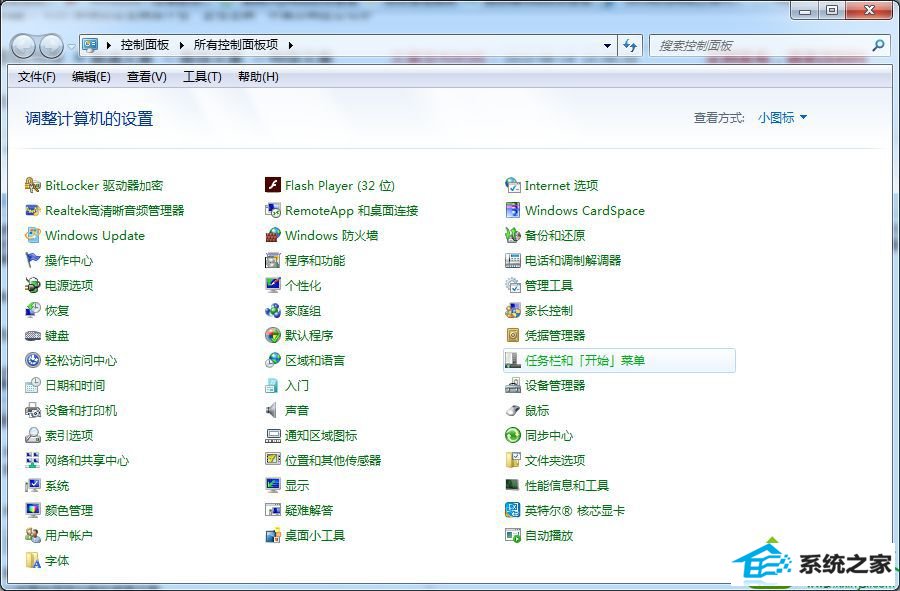Click the 同步中心 green icon
The height and width of the screenshot is (591, 900).
tap(513, 436)
